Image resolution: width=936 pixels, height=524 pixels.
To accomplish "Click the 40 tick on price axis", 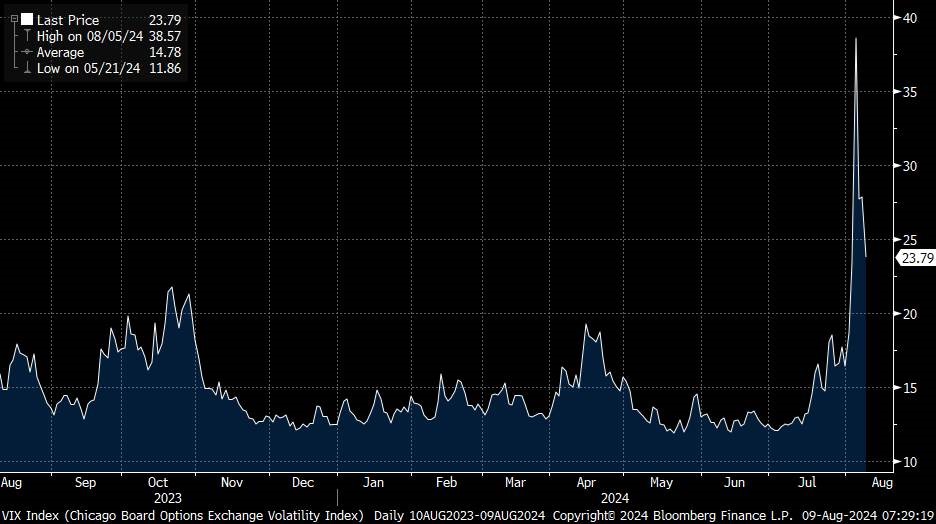I will click(x=910, y=17).
